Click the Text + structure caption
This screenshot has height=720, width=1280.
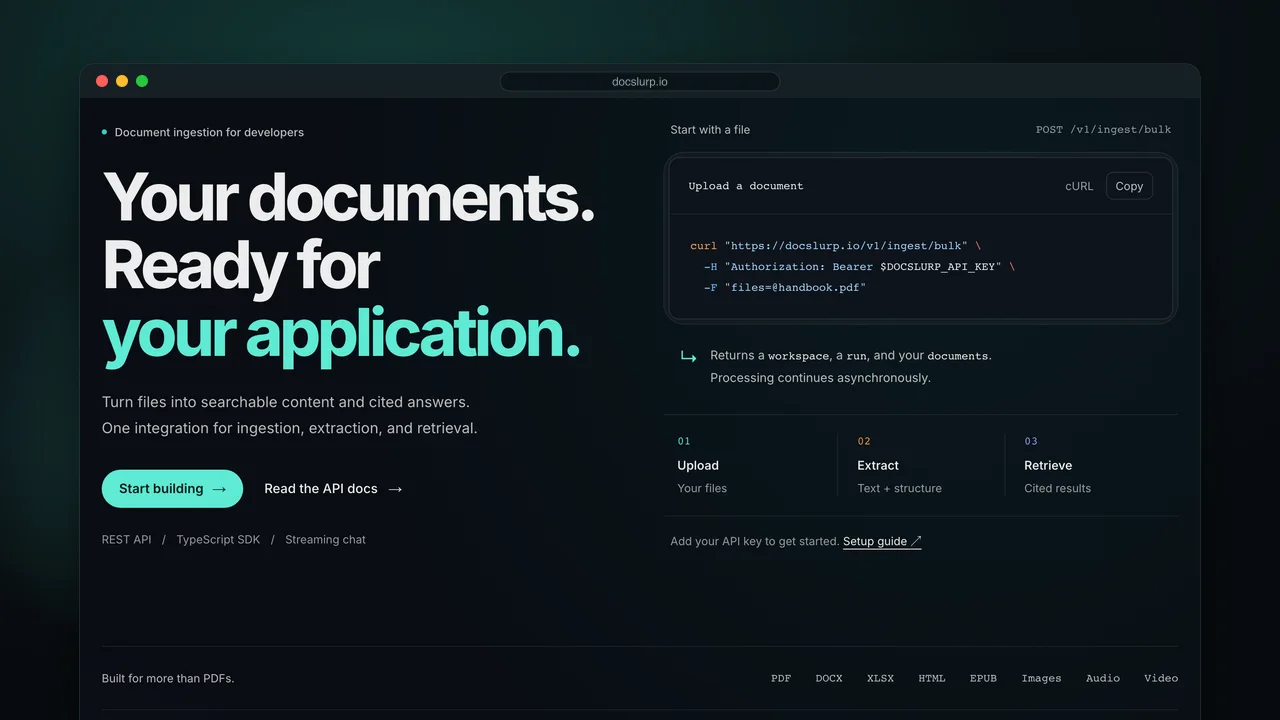pyautogui.click(x=899, y=489)
